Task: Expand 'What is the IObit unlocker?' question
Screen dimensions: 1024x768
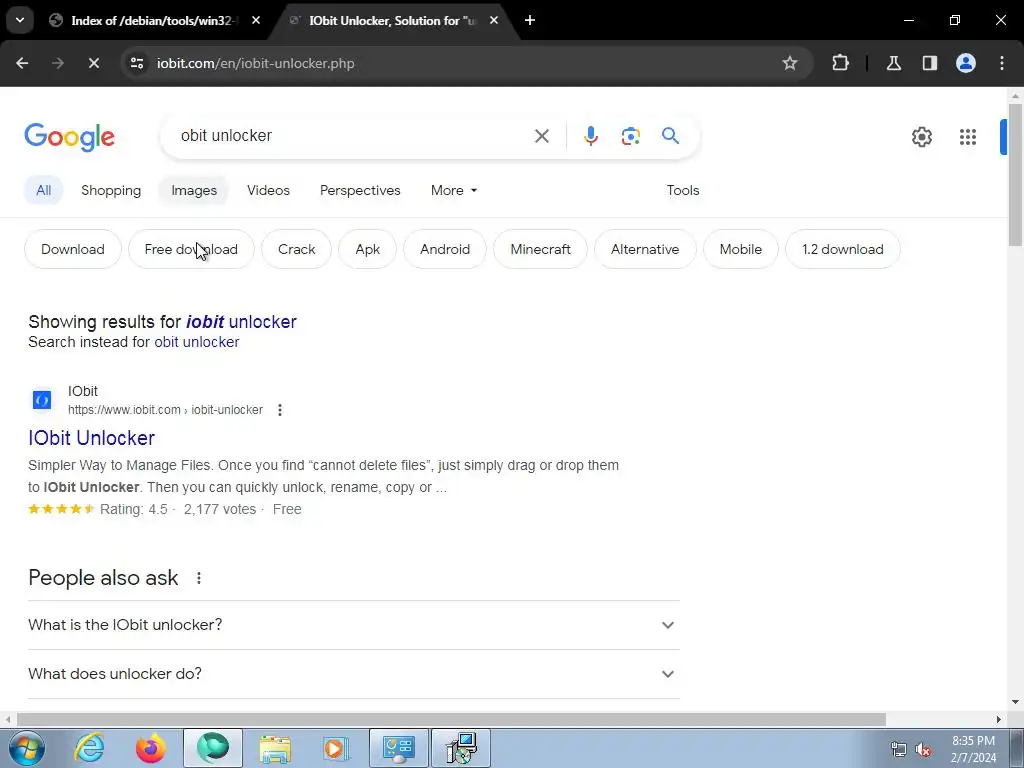Action: pos(354,625)
